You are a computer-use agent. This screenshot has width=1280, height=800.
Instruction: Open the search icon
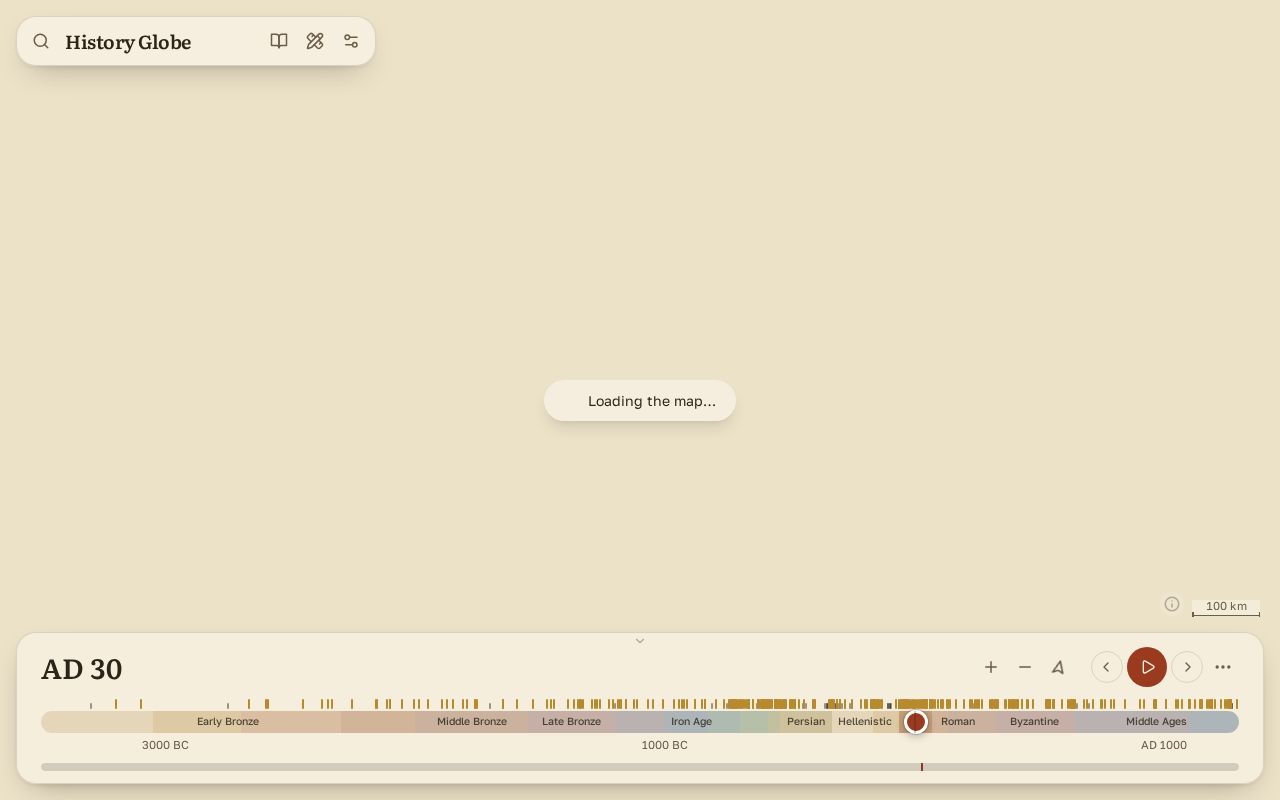41,41
